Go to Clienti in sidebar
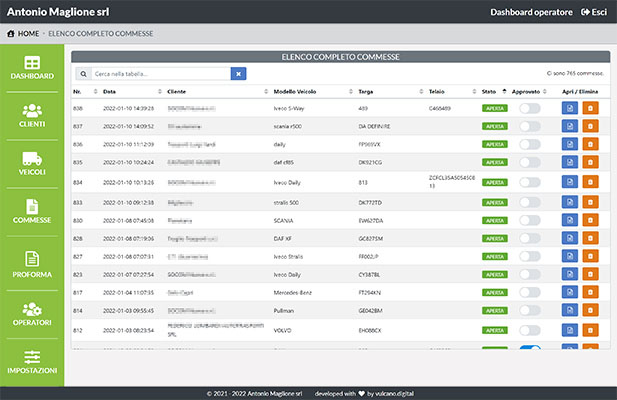 [x=32, y=115]
